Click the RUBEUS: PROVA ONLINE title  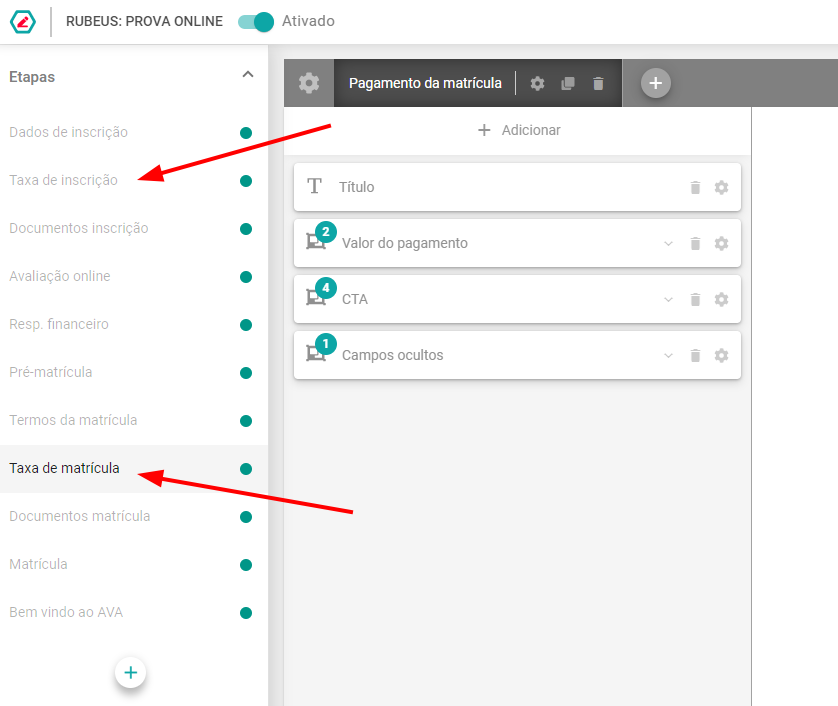[x=144, y=21]
